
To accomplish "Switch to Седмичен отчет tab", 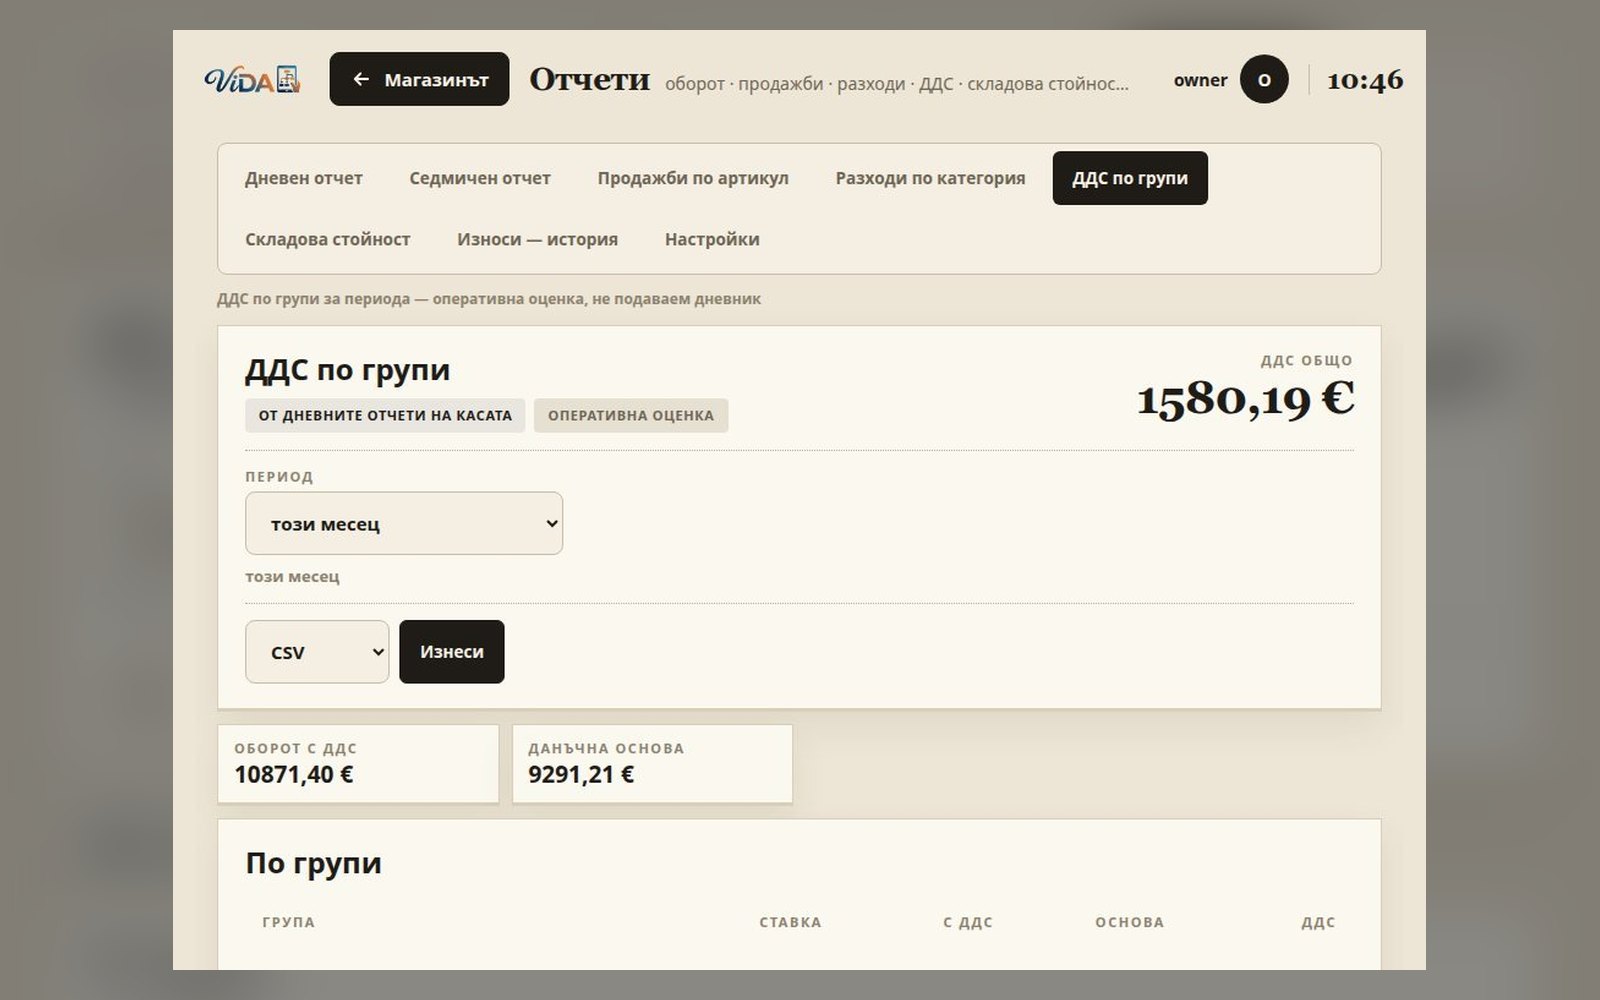I will point(480,178).
